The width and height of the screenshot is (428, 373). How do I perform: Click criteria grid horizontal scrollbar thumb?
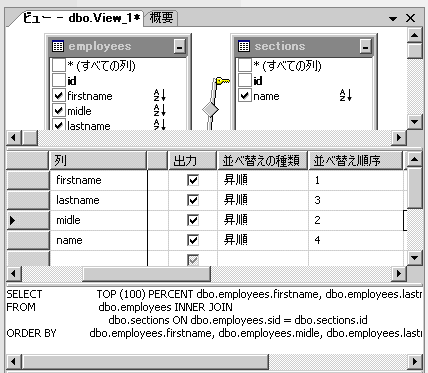(147, 274)
